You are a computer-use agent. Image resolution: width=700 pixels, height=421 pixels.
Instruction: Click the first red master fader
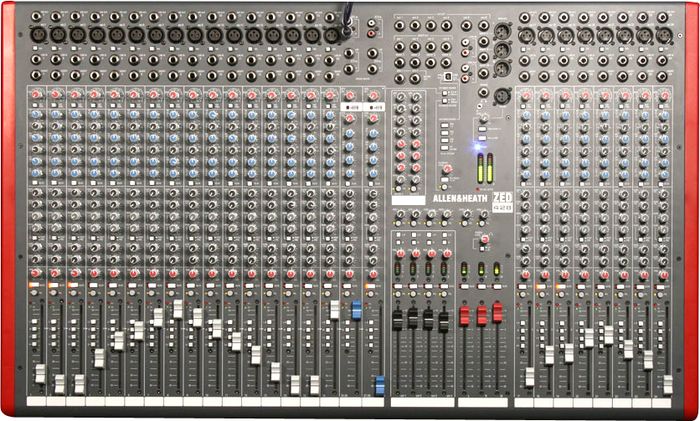tap(464, 316)
